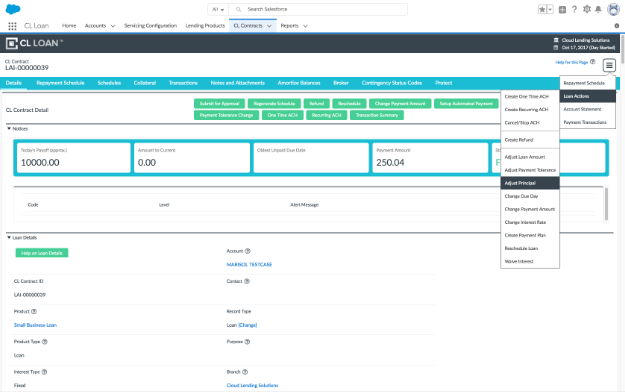
Task: Collapse the Notices section triangle
Action: pyautogui.click(x=9, y=129)
